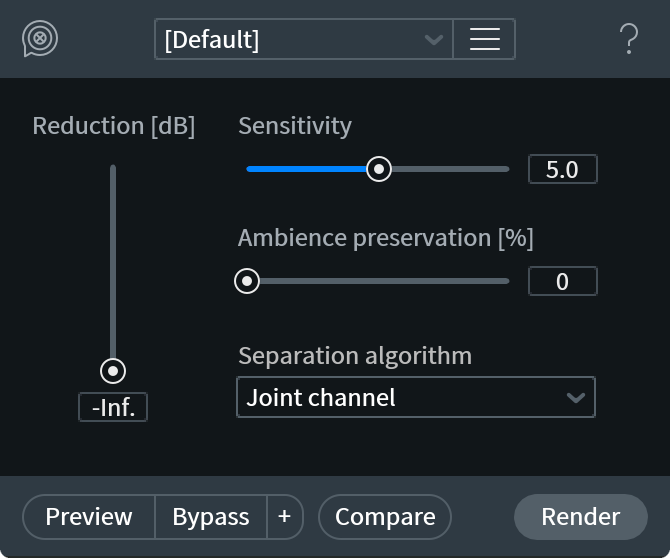
Task: Click the right end of Sensitivity slider track
Action: (x=505, y=169)
